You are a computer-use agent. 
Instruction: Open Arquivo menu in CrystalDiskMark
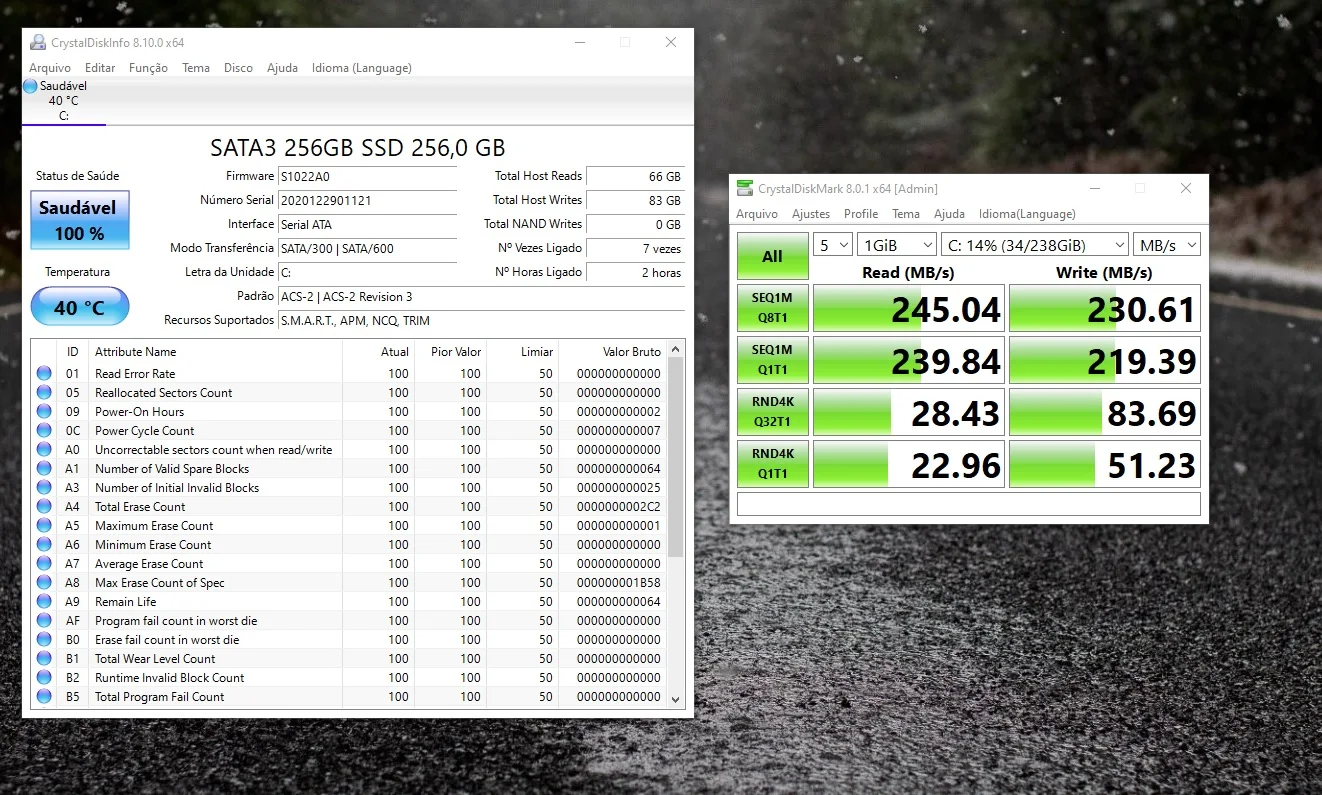click(757, 214)
